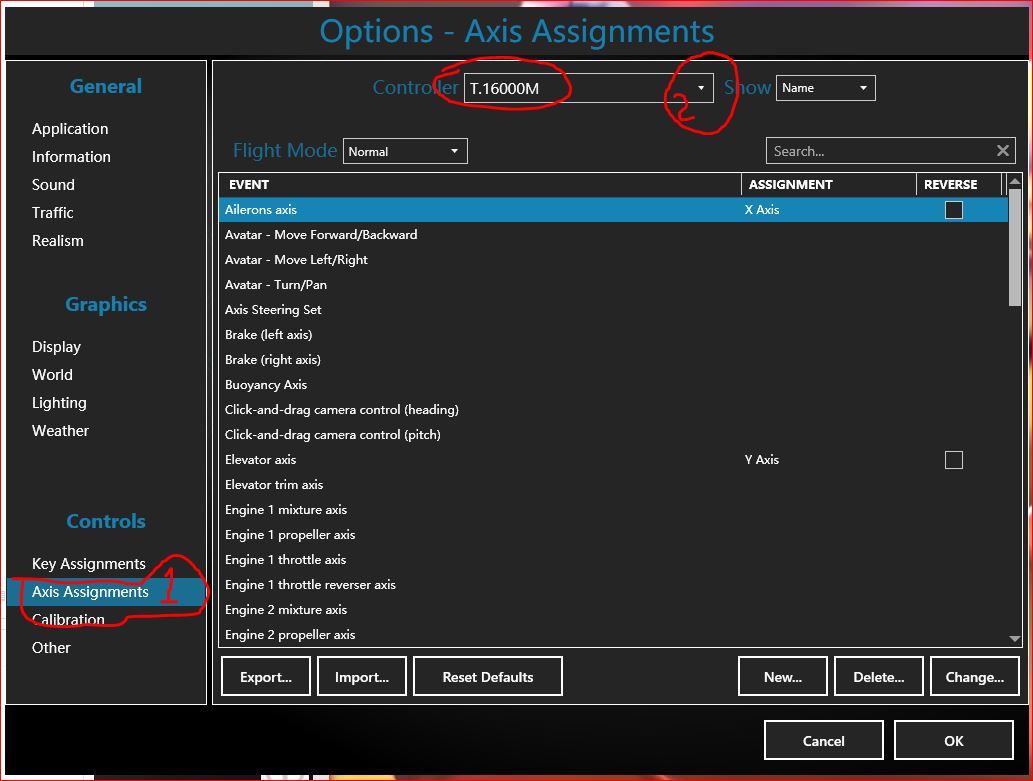
Task: Click the scrollbar down arrow
Action: 1015,638
